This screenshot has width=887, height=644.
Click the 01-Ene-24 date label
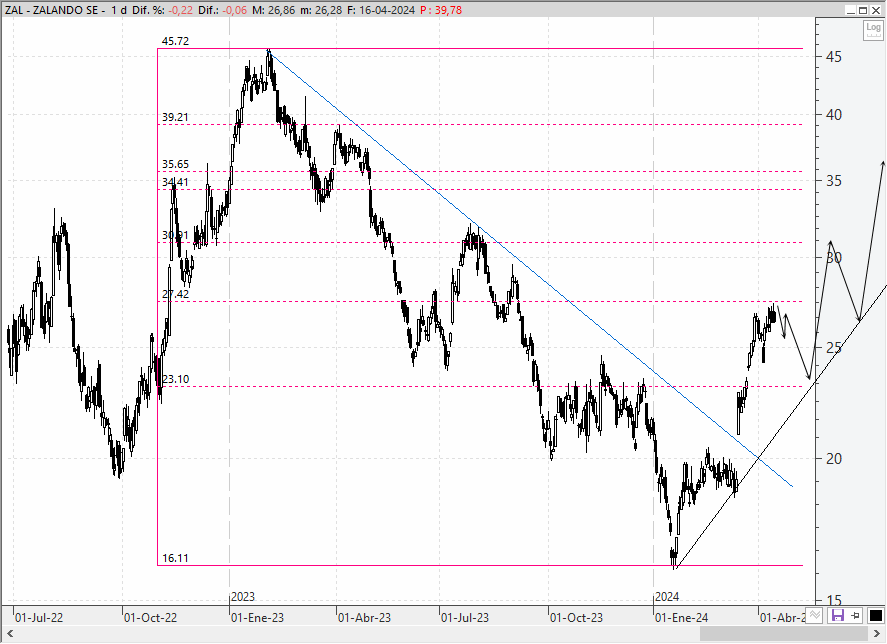click(x=681, y=617)
